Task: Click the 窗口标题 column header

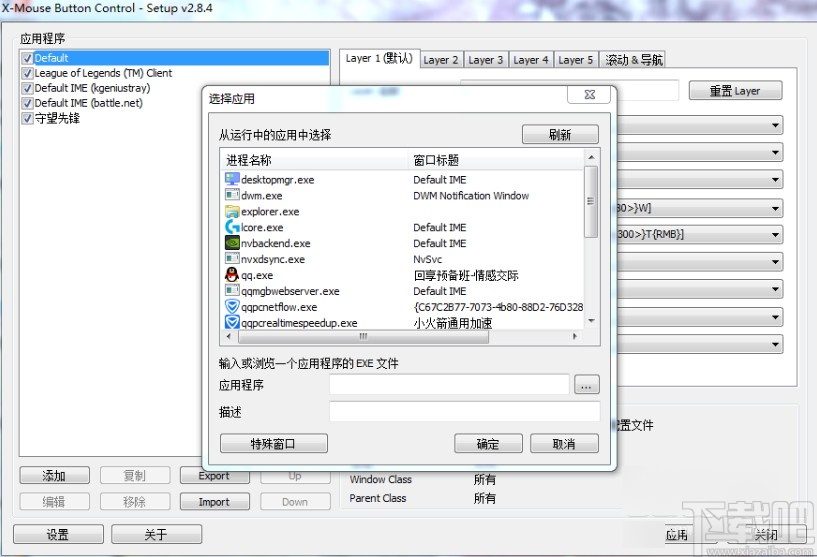Action: click(496, 160)
